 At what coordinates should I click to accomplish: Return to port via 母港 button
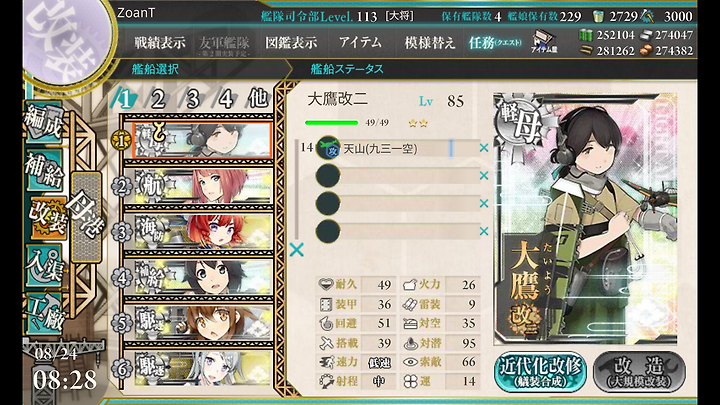click(86, 217)
